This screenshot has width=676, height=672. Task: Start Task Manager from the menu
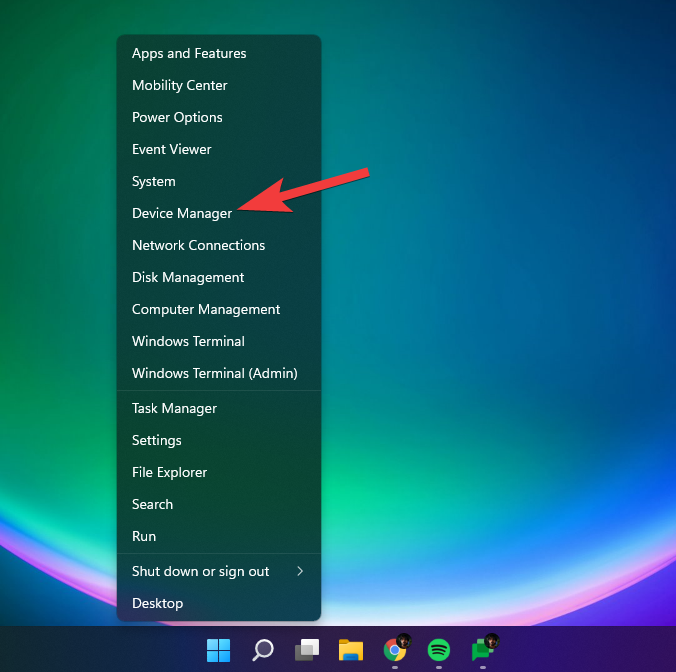pyautogui.click(x=174, y=408)
